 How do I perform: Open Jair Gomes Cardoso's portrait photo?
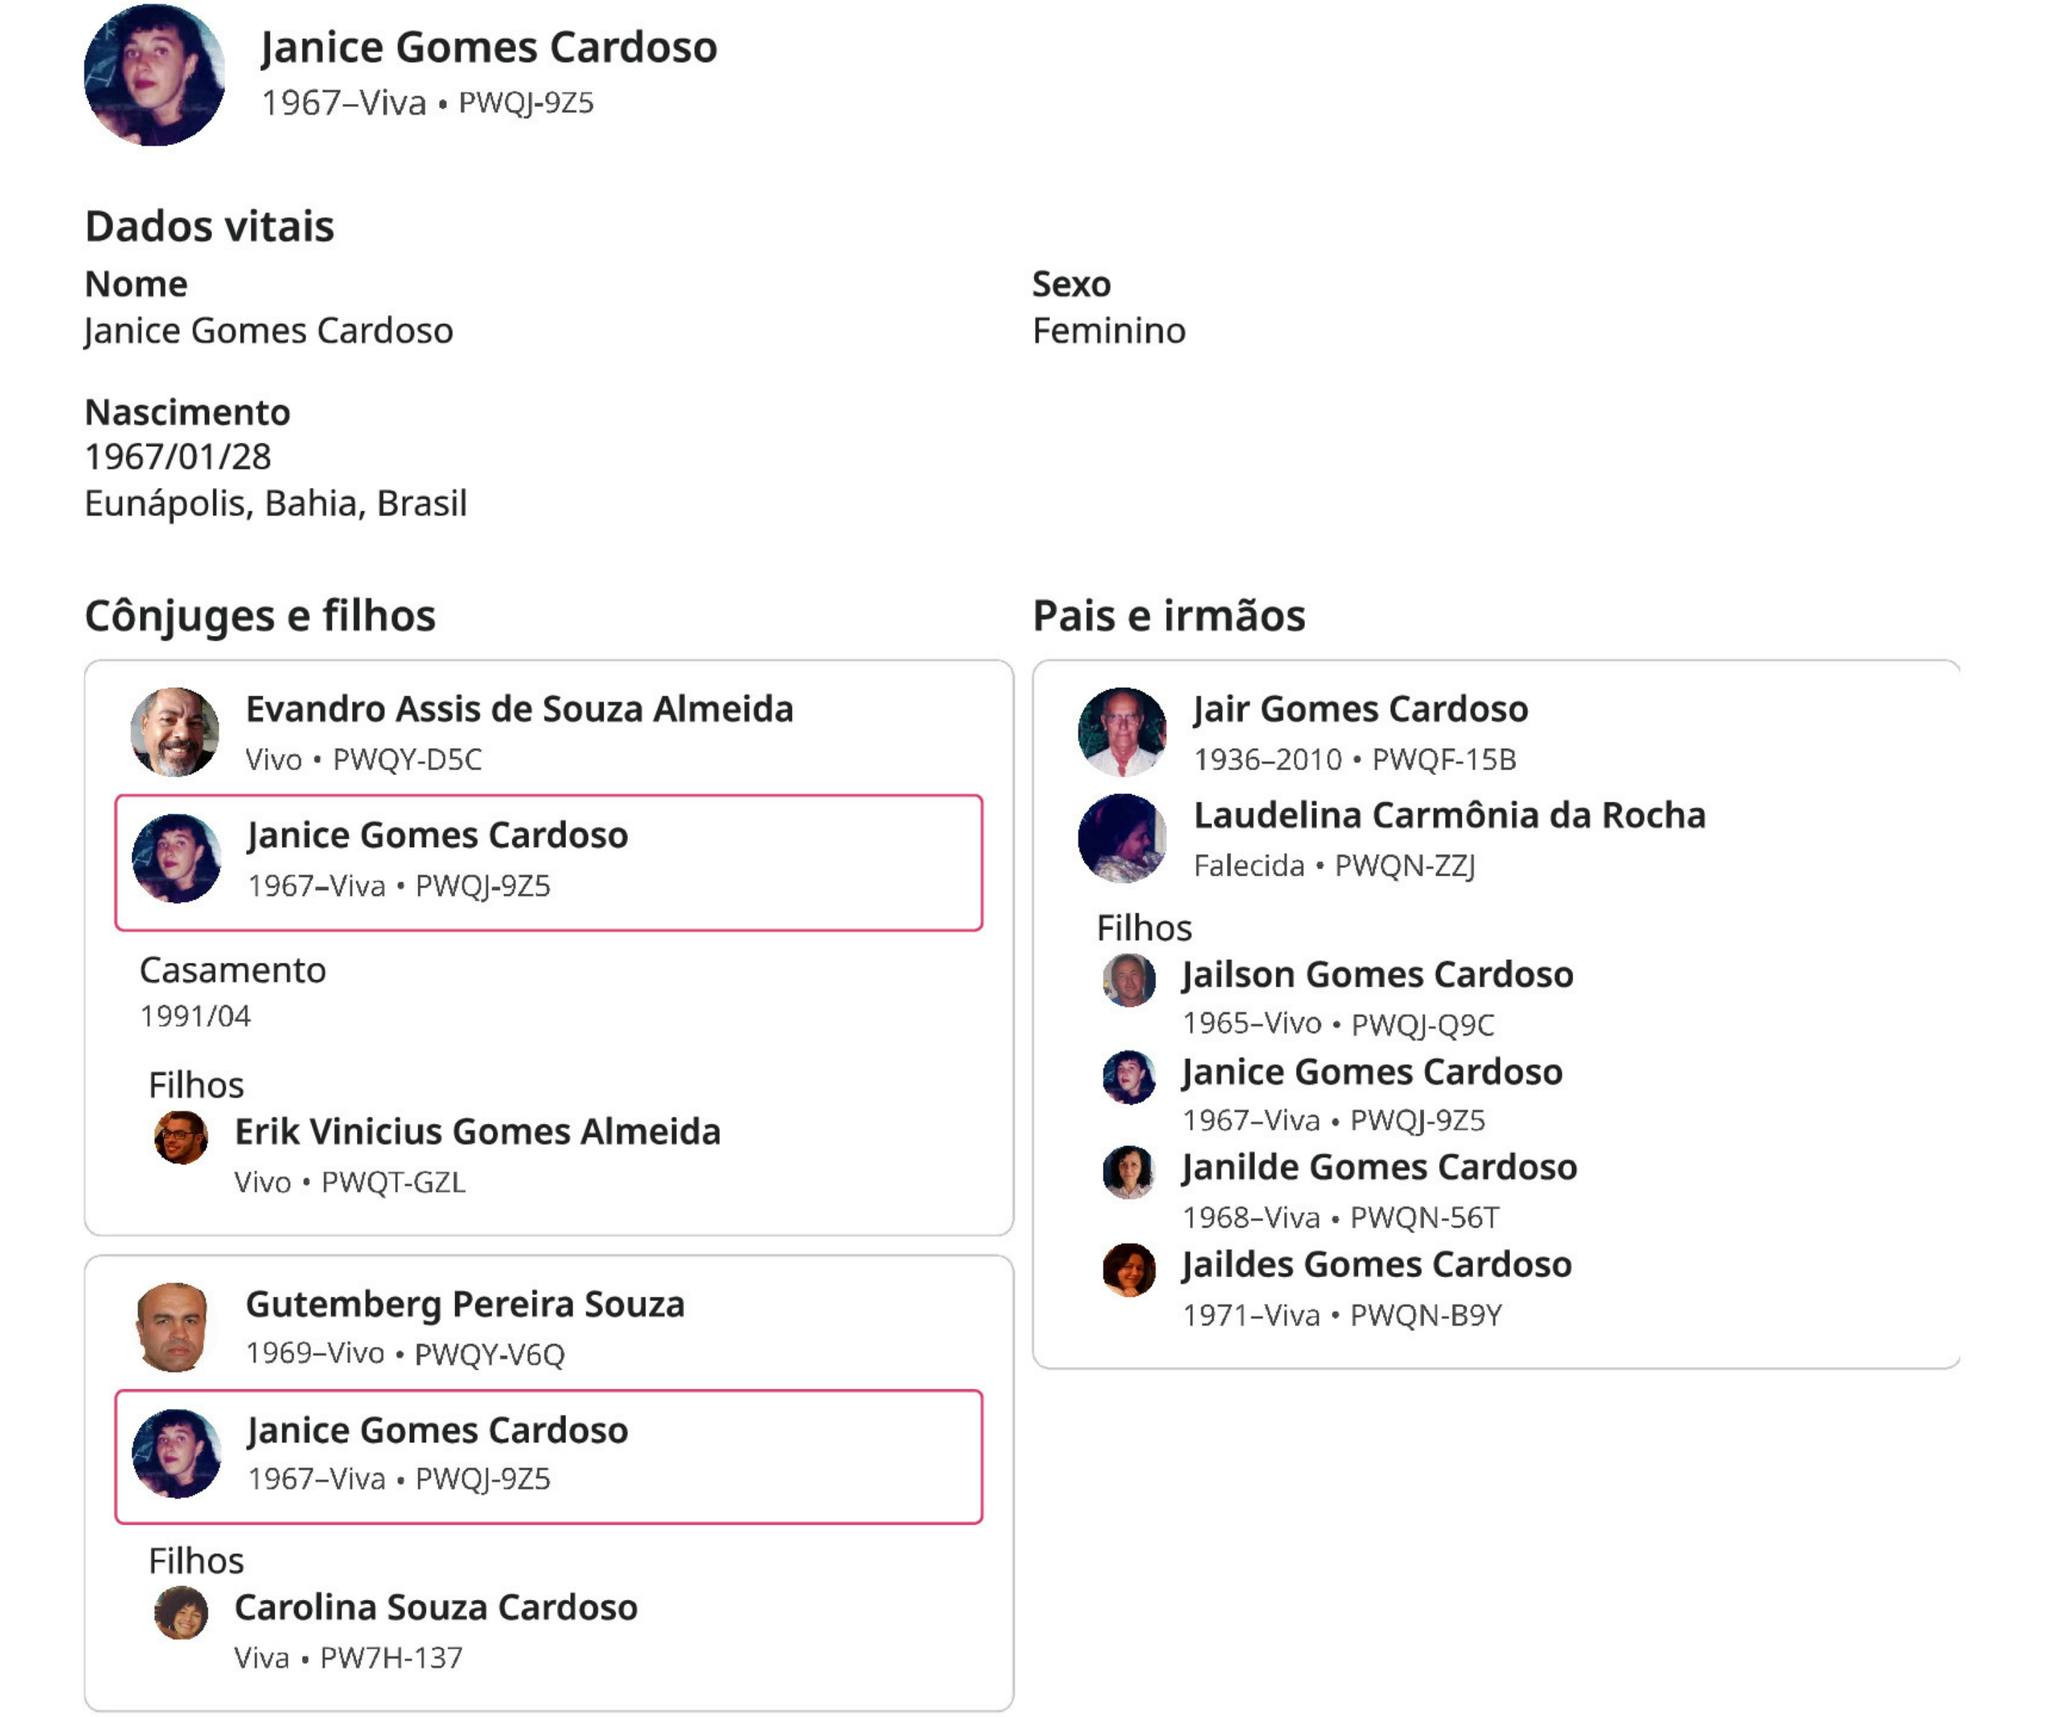[x=1122, y=732]
